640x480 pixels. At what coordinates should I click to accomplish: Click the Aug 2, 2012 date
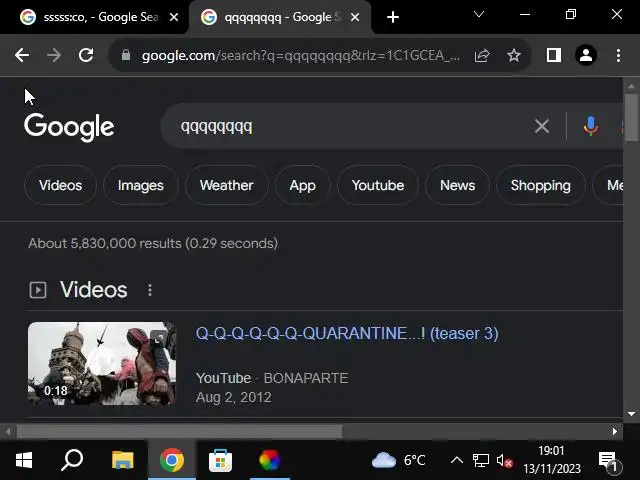(233, 397)
